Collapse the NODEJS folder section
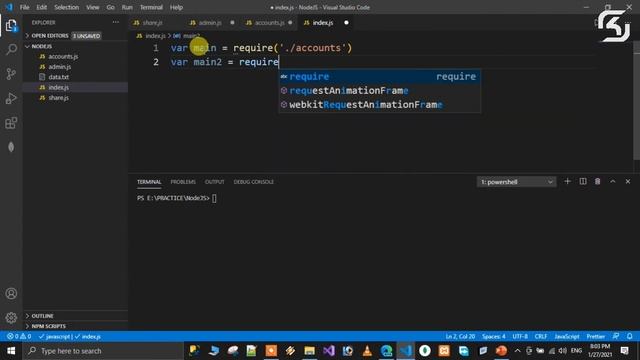This screenshot has width=640, height=360. click(x=76, y=47)
